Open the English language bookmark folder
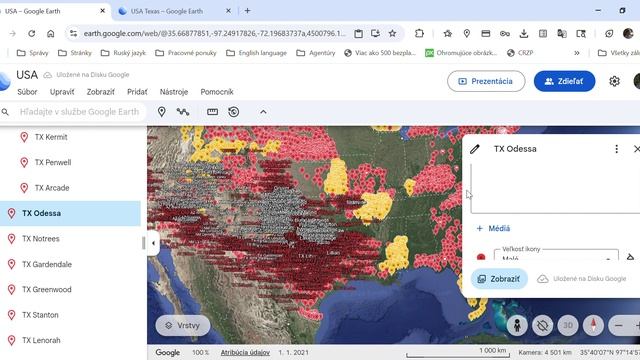This screenshot has width=640, height=360. [x=257, y=53]
